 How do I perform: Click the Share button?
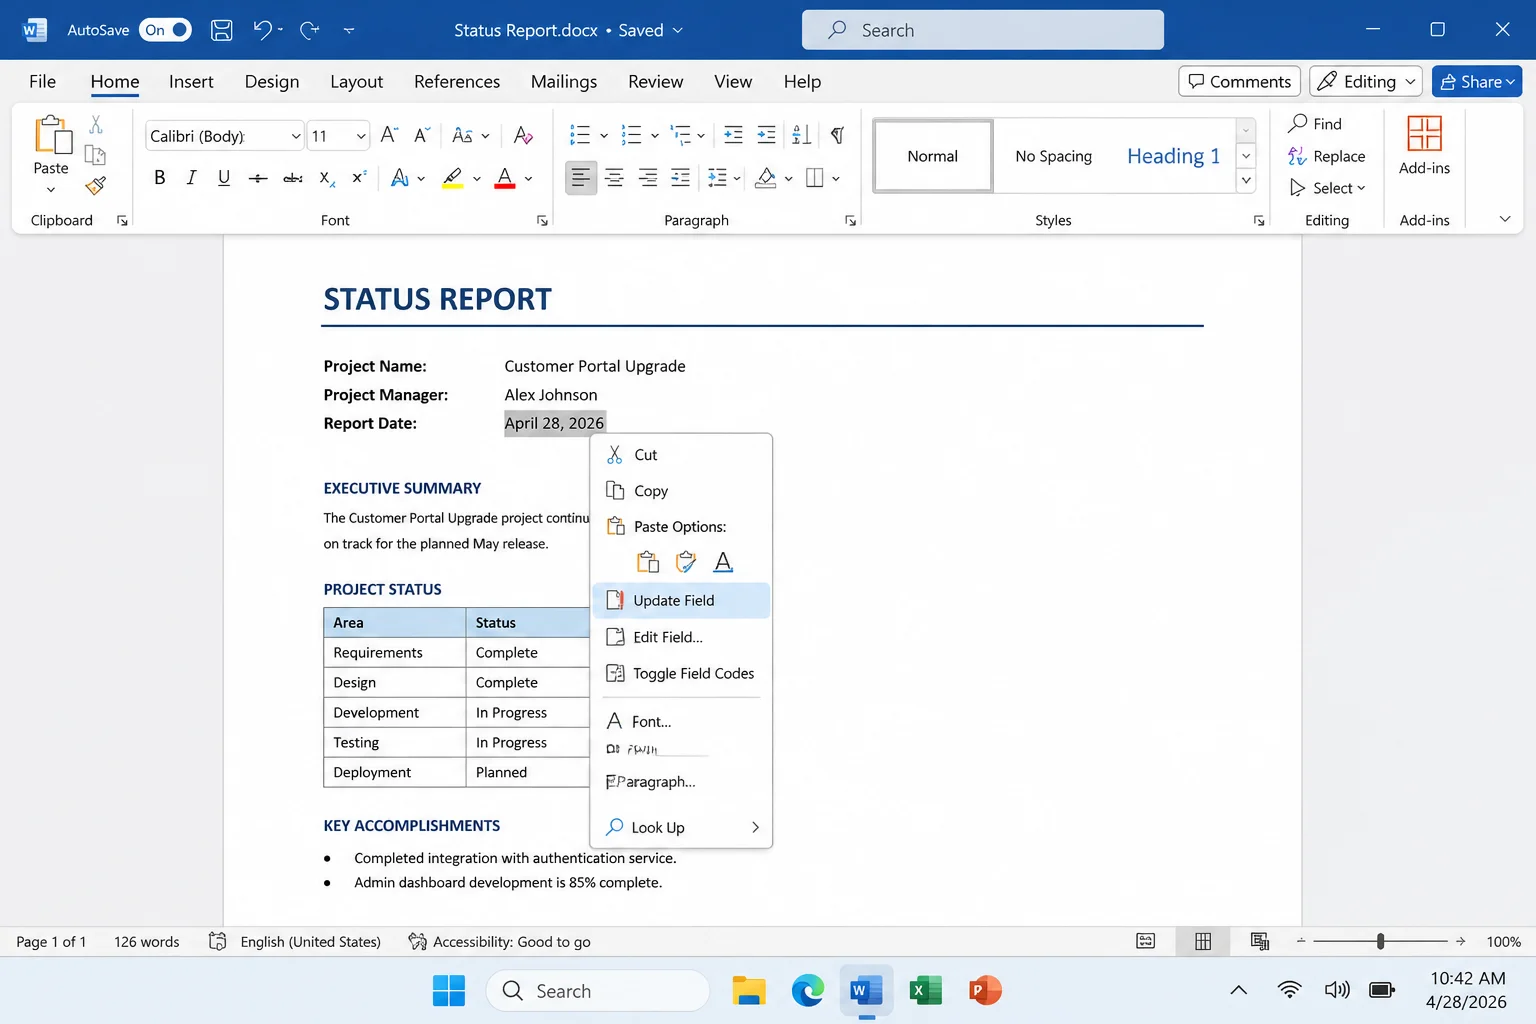[x=1477, y=82]
